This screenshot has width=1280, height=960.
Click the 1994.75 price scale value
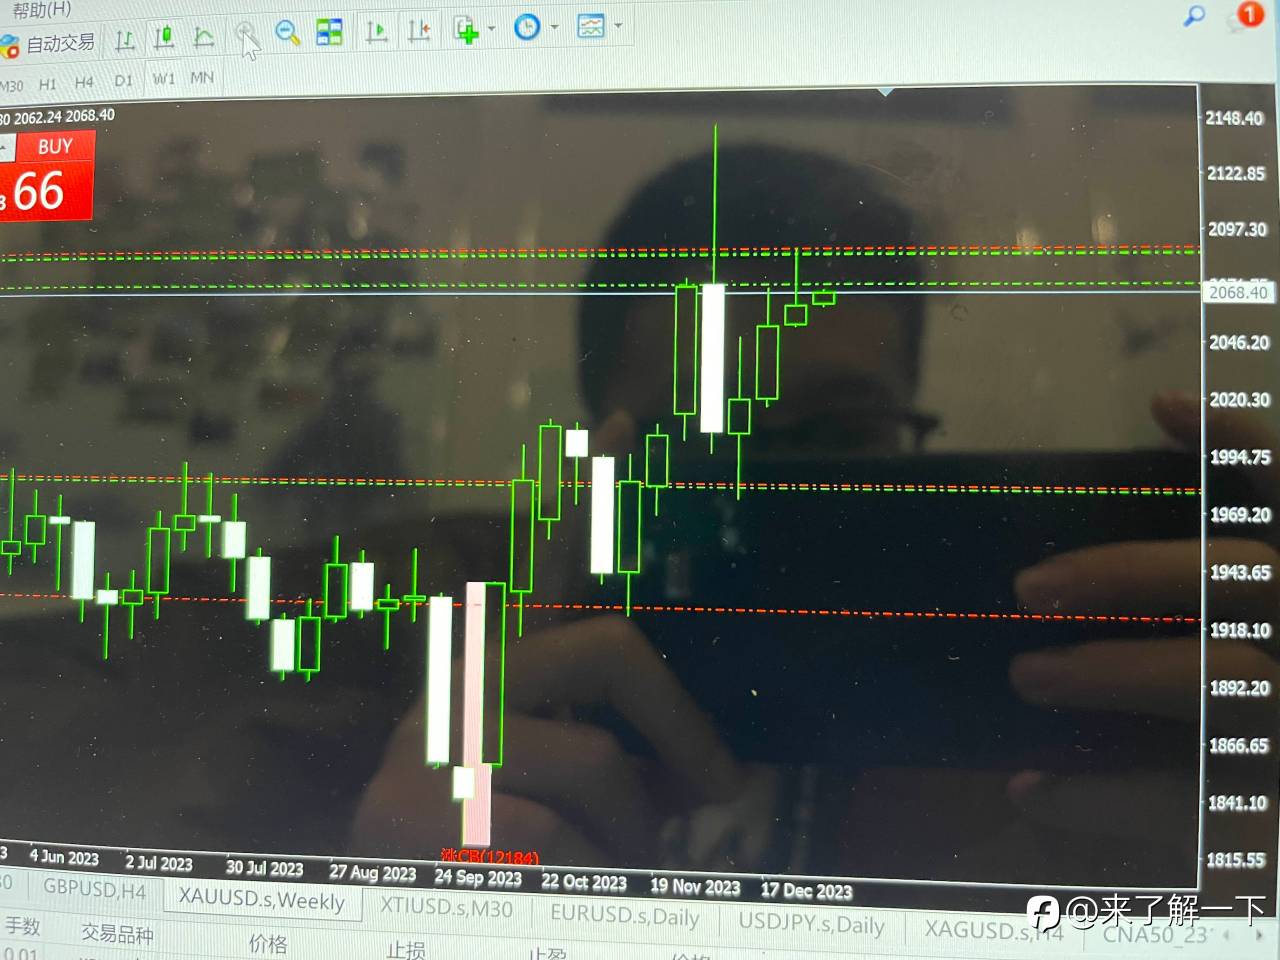(x=1240, y=457)
